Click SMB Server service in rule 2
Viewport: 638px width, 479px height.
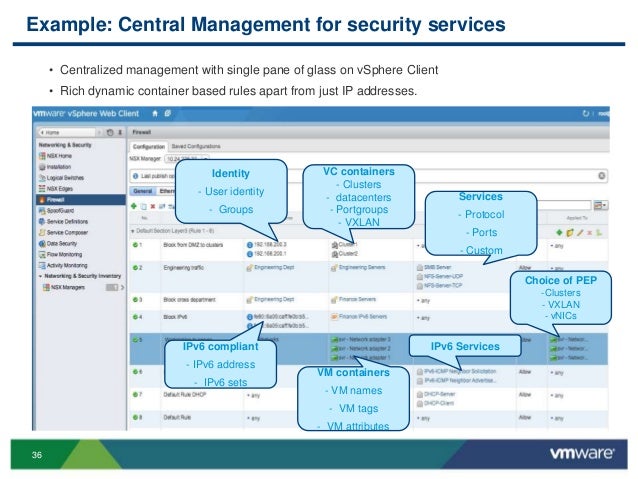pyautogui.click(x=434, y=267)
